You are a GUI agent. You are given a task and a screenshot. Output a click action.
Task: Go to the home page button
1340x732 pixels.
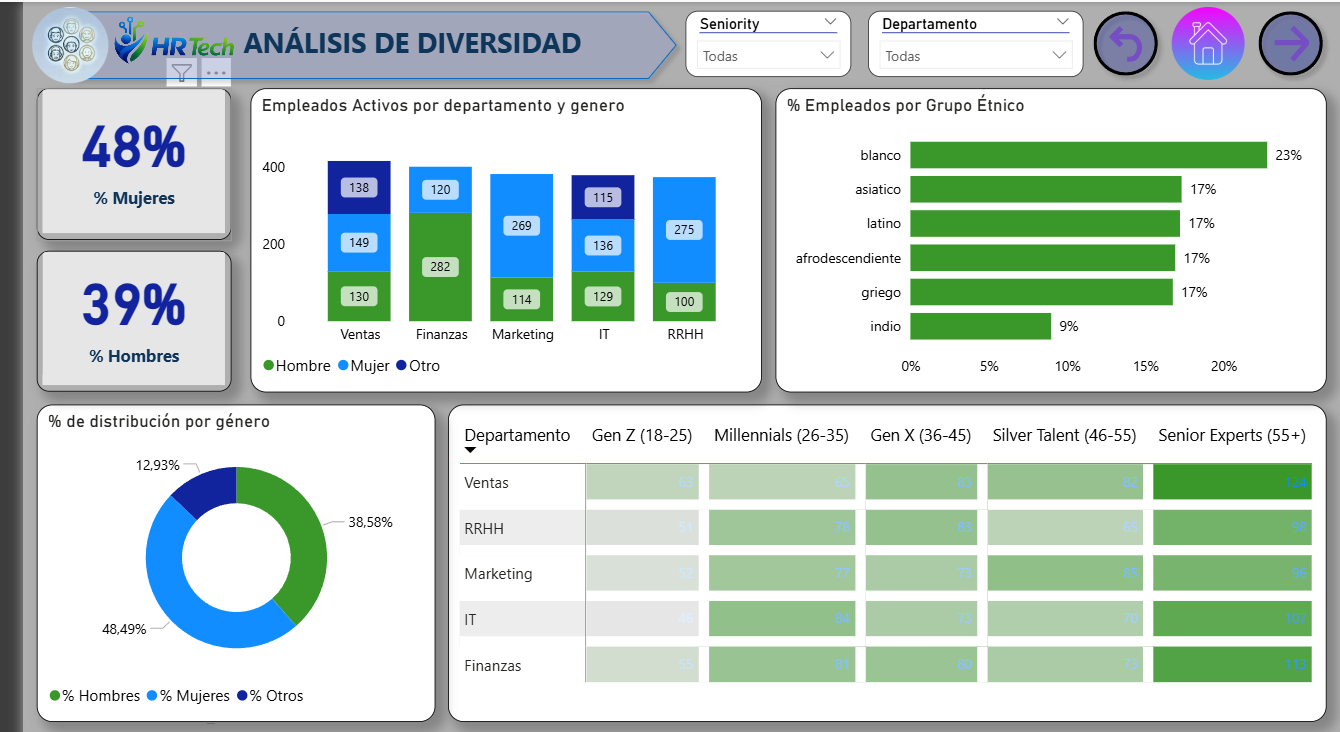[x=1208, y=44]
